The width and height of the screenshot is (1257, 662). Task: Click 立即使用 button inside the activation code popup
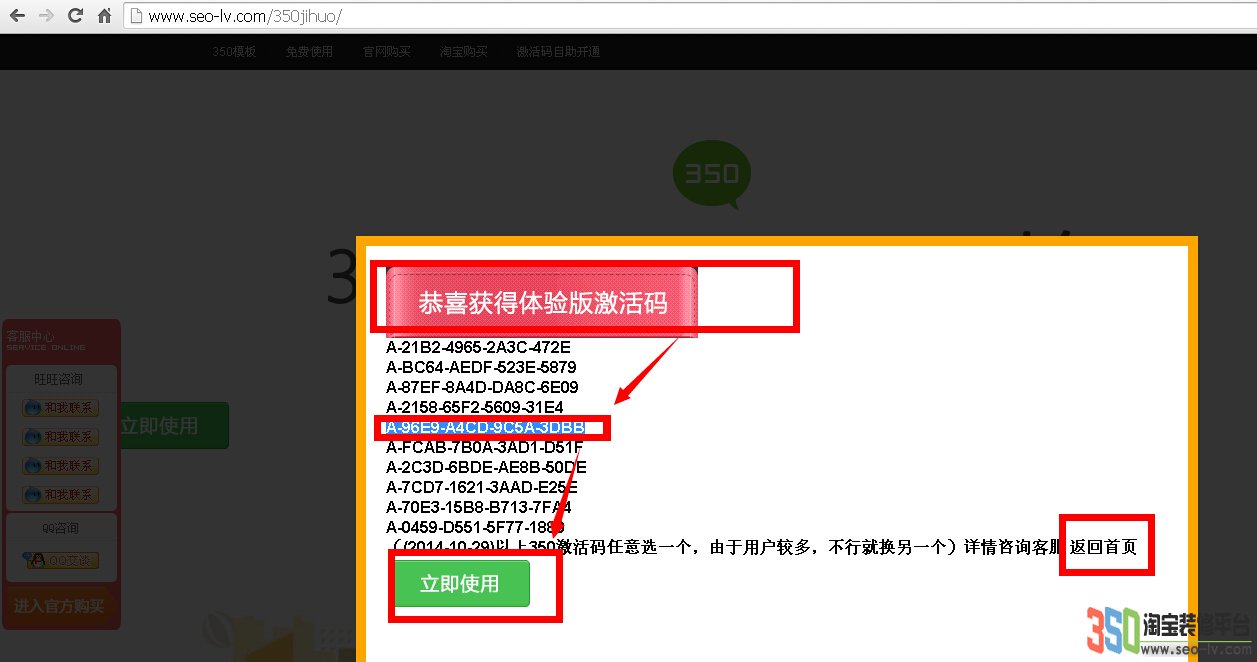click(460, 583)
